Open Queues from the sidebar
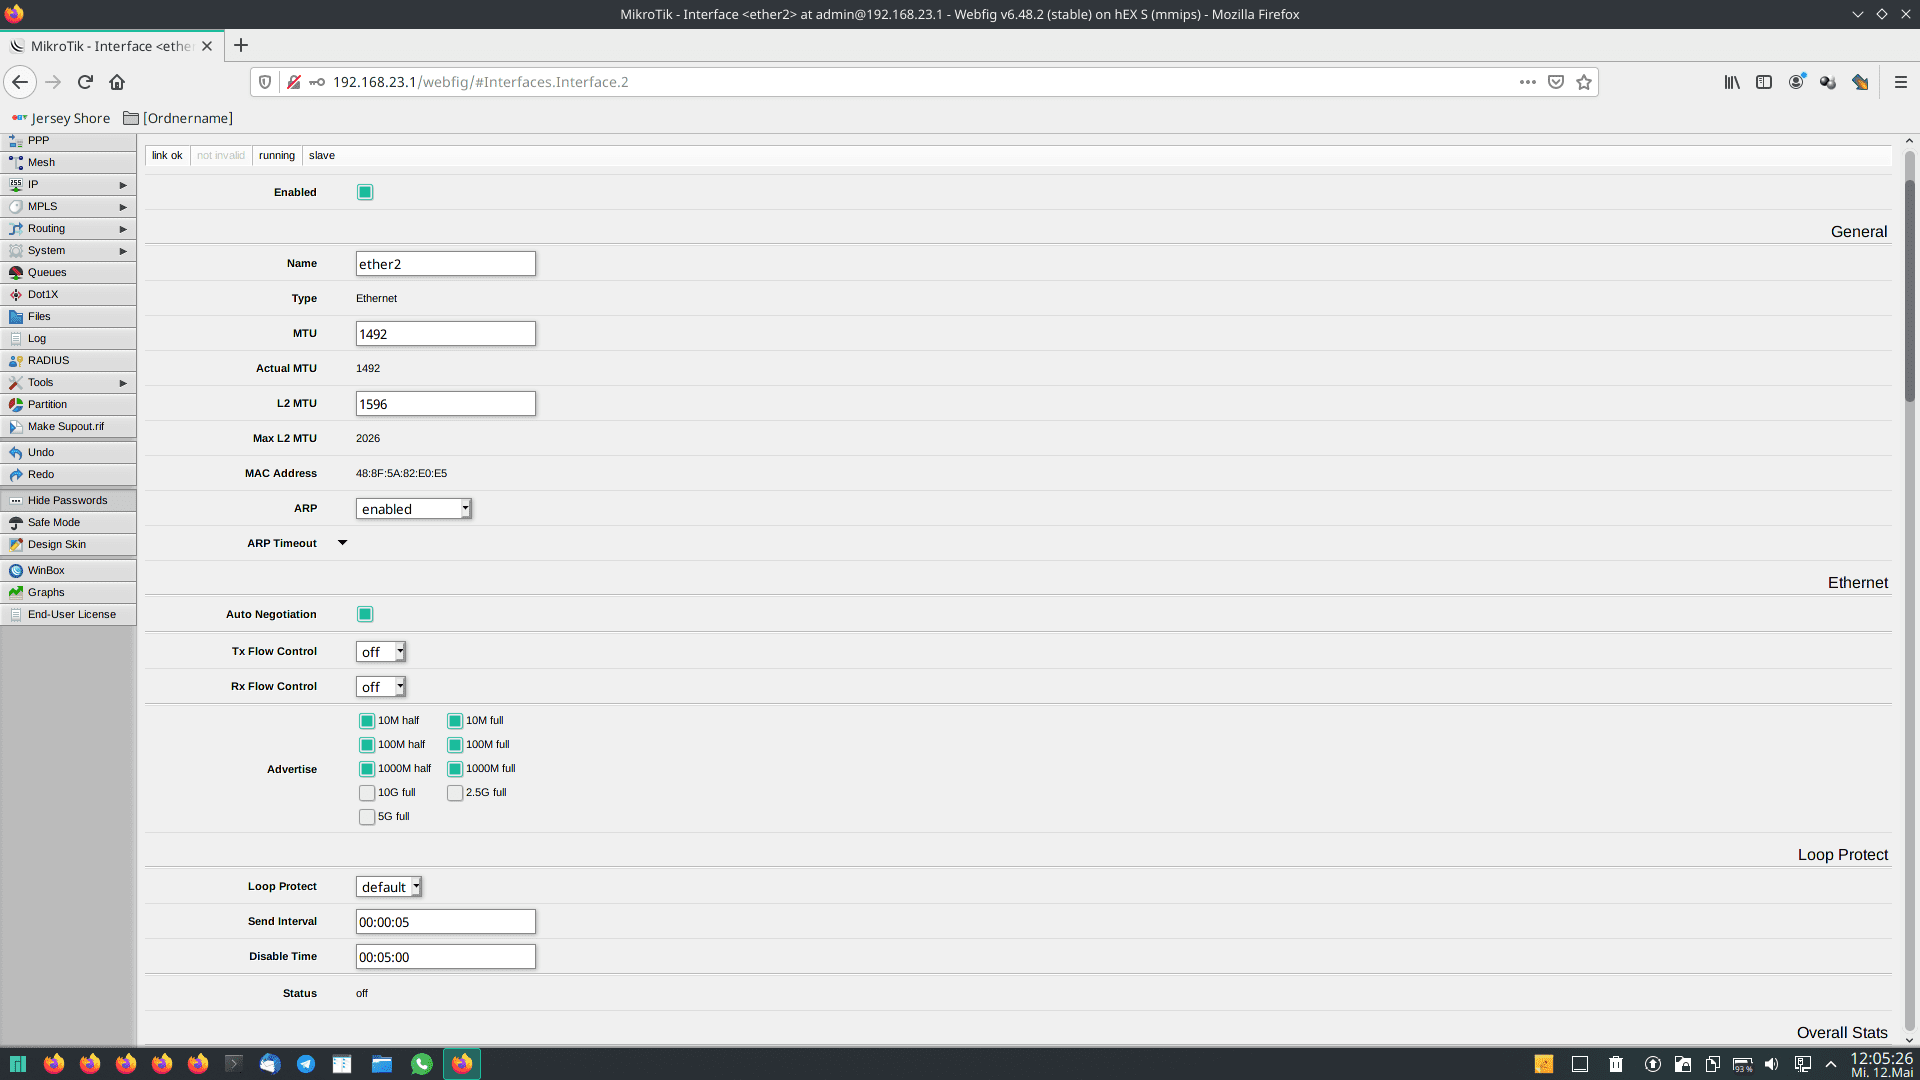 [68, 273]
